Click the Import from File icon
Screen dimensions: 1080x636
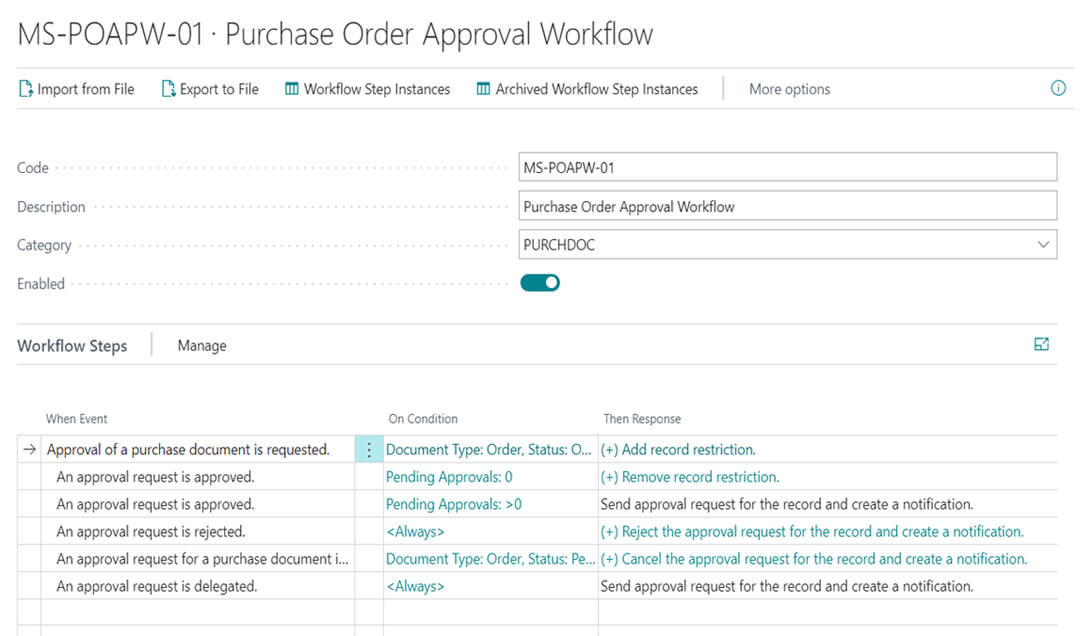(25, 89)
